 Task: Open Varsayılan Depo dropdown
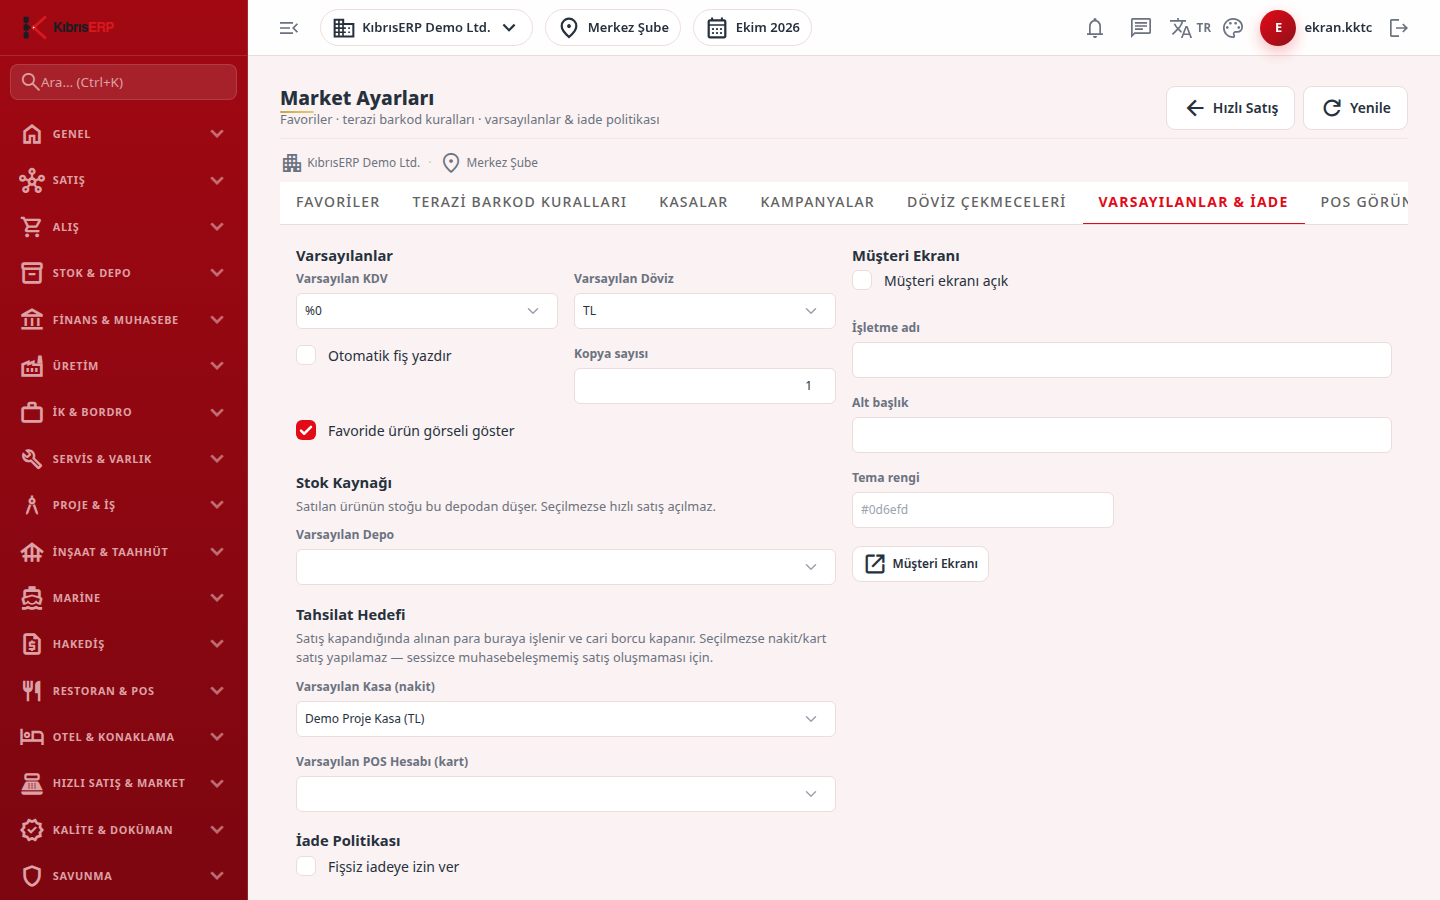(x=566, y=567)
